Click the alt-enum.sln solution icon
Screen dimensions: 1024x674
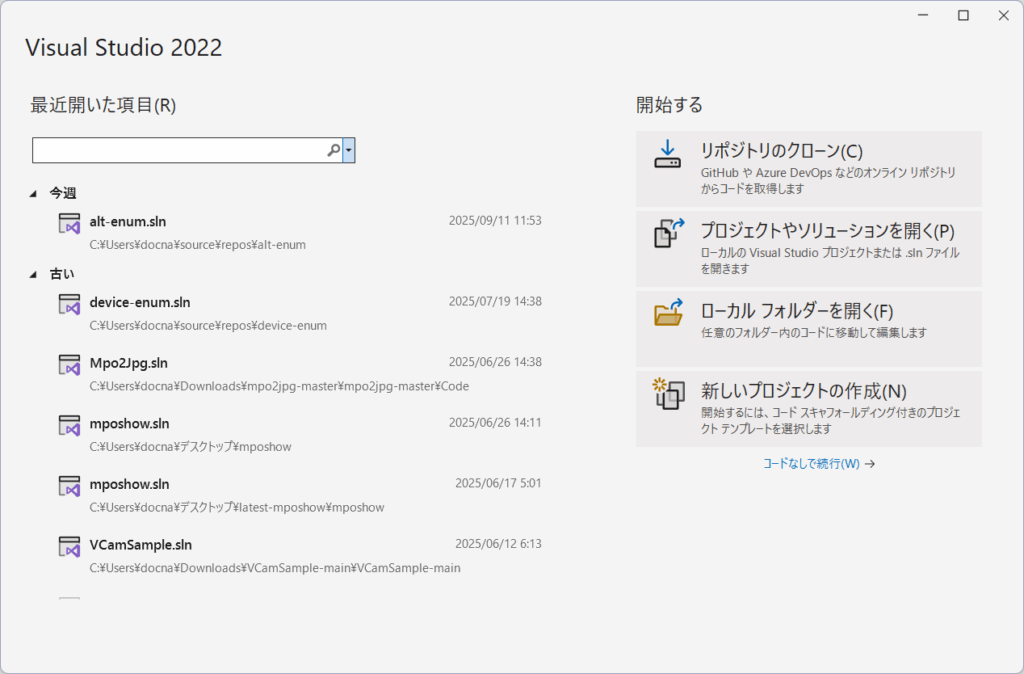pyautogui.click(x=69, y=223)
